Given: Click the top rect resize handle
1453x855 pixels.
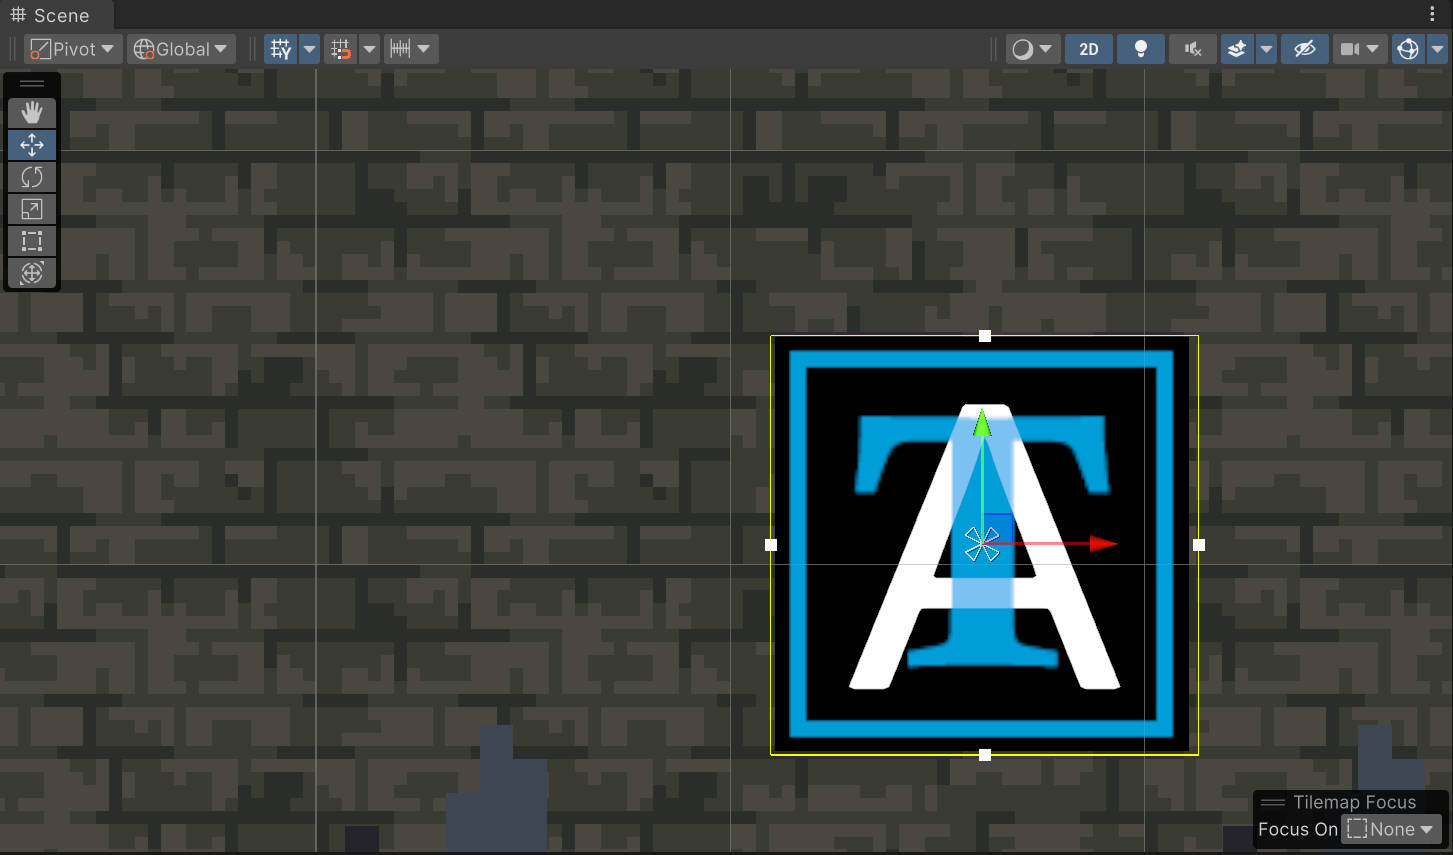Looking at the screenshot, I should pos(985,336).
